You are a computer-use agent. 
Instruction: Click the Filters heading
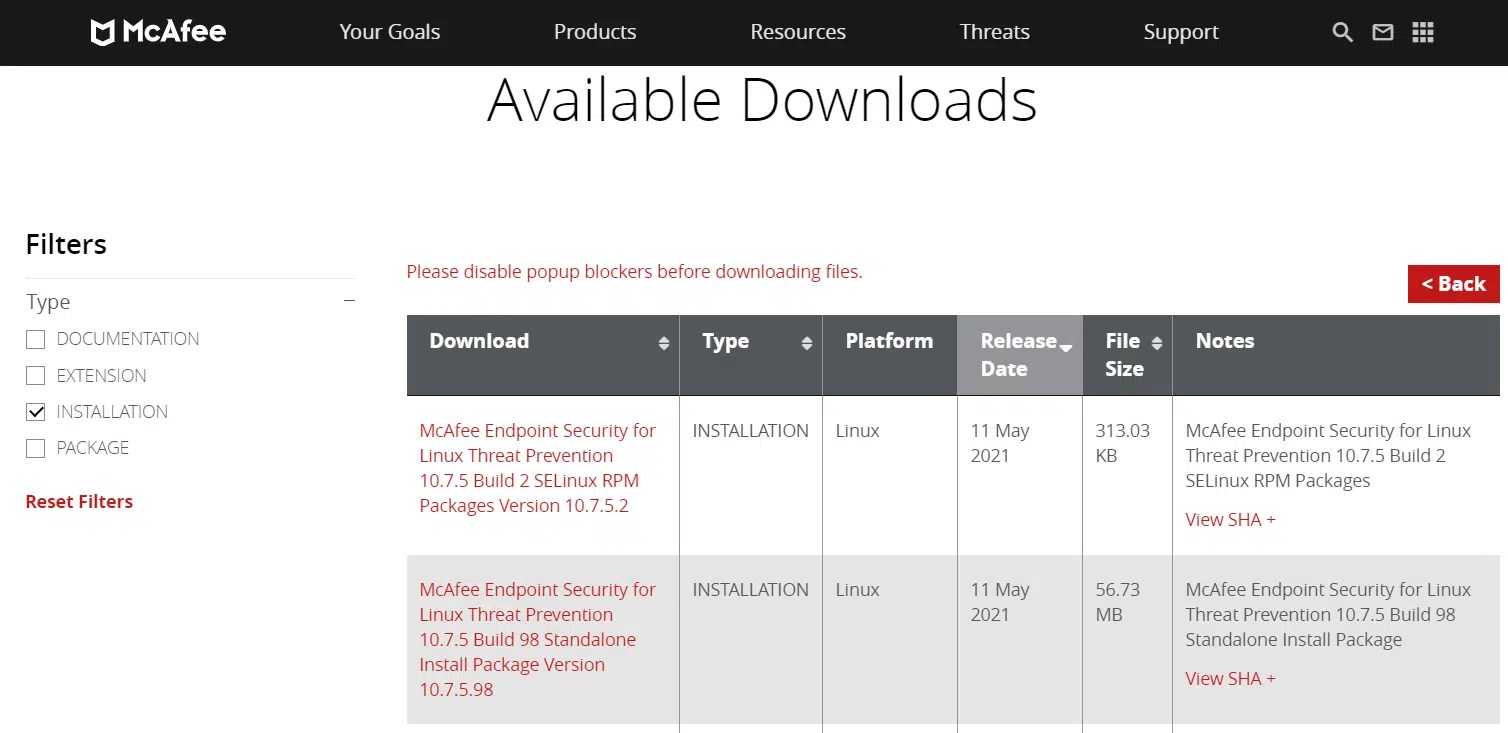click(x=66, y=244)
